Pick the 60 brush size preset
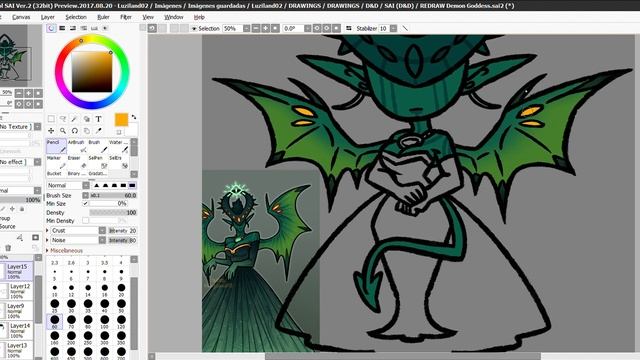 tap(55, 322)
